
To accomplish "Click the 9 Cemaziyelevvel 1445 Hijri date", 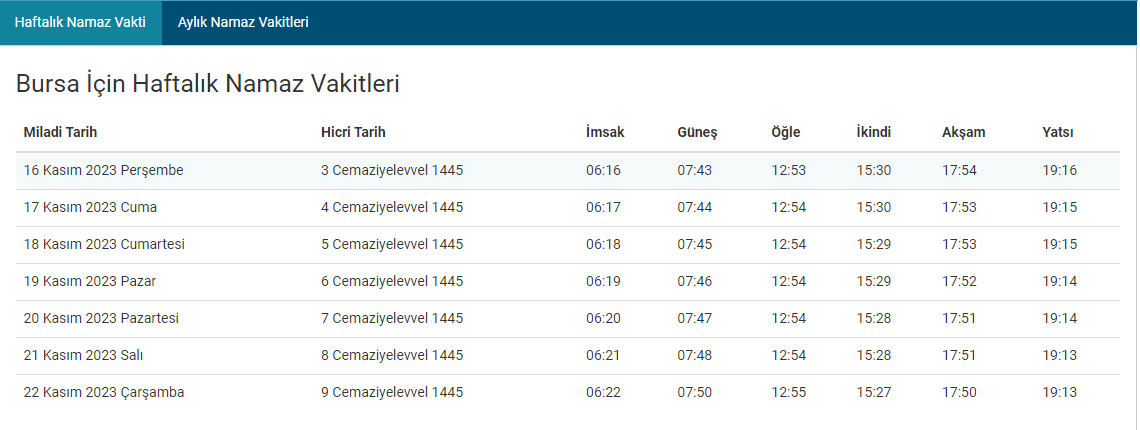I will [x=392, y=392].
